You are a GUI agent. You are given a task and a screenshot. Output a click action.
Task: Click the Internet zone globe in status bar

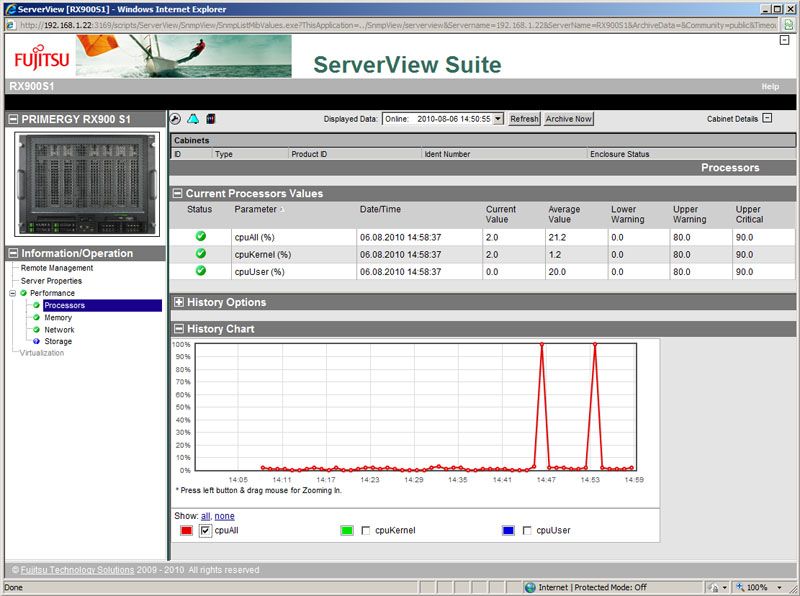[x=530, y=587]
